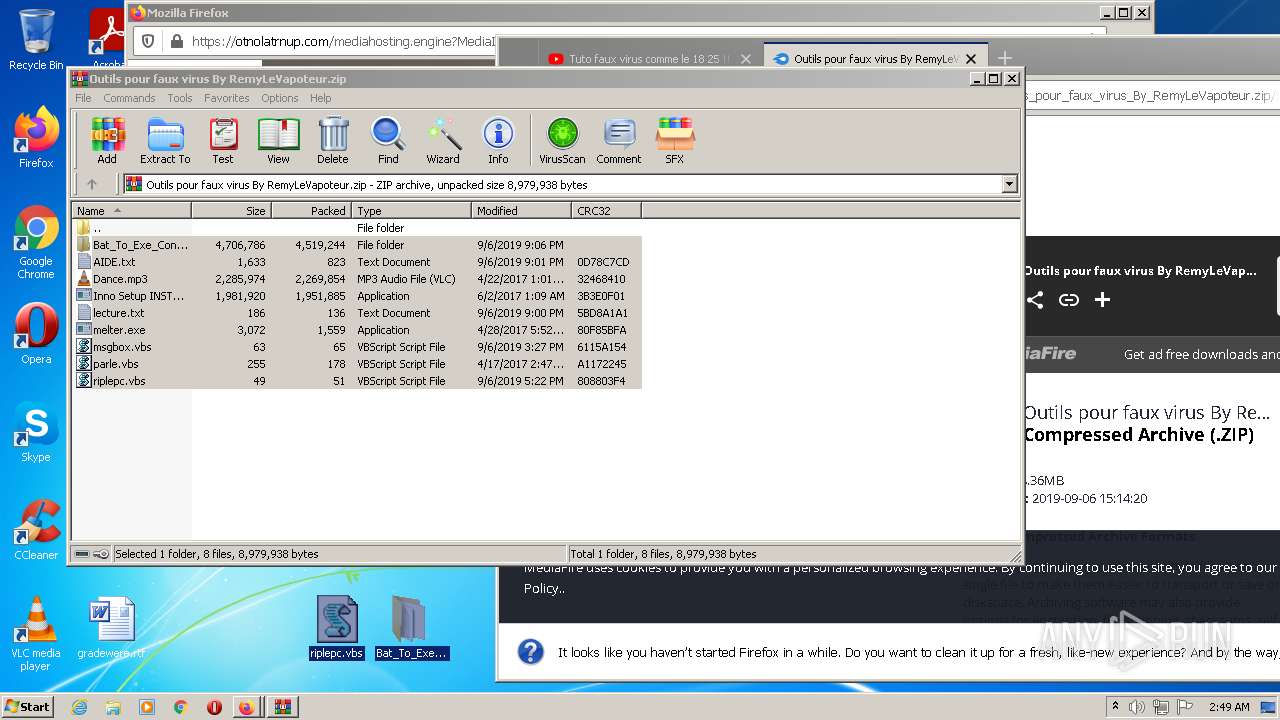
Task: Click the Extract To toolbar icon
Action: tap(165, 141)
